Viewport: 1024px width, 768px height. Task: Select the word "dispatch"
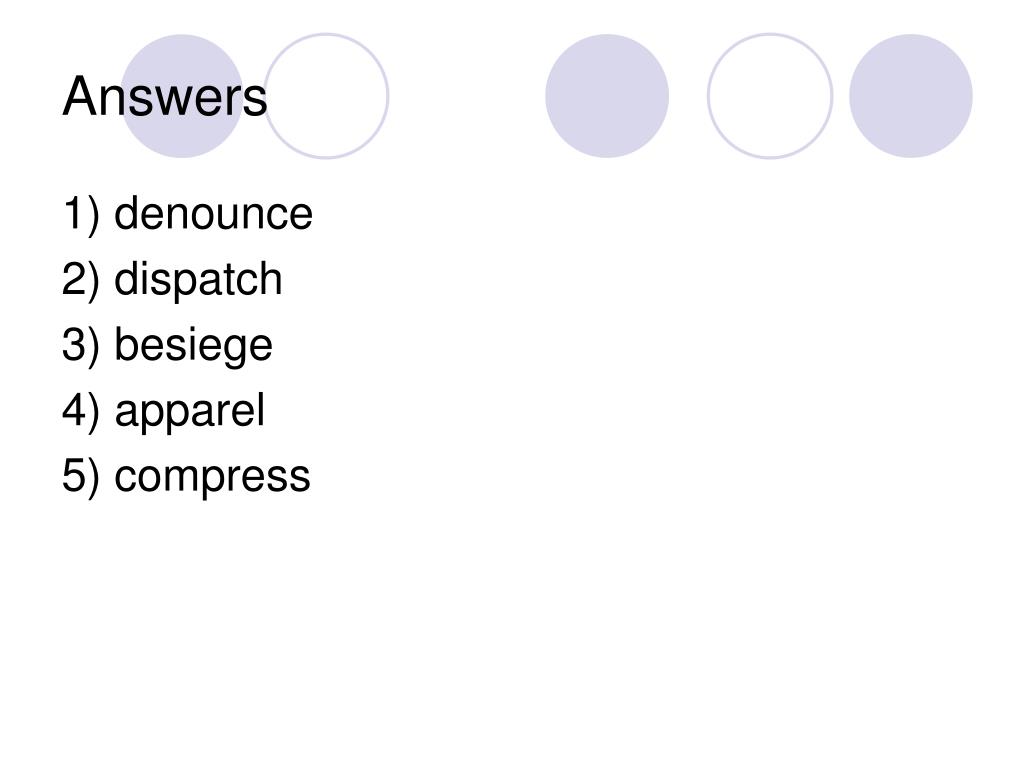pyautogui.click(x=199, y=279)
